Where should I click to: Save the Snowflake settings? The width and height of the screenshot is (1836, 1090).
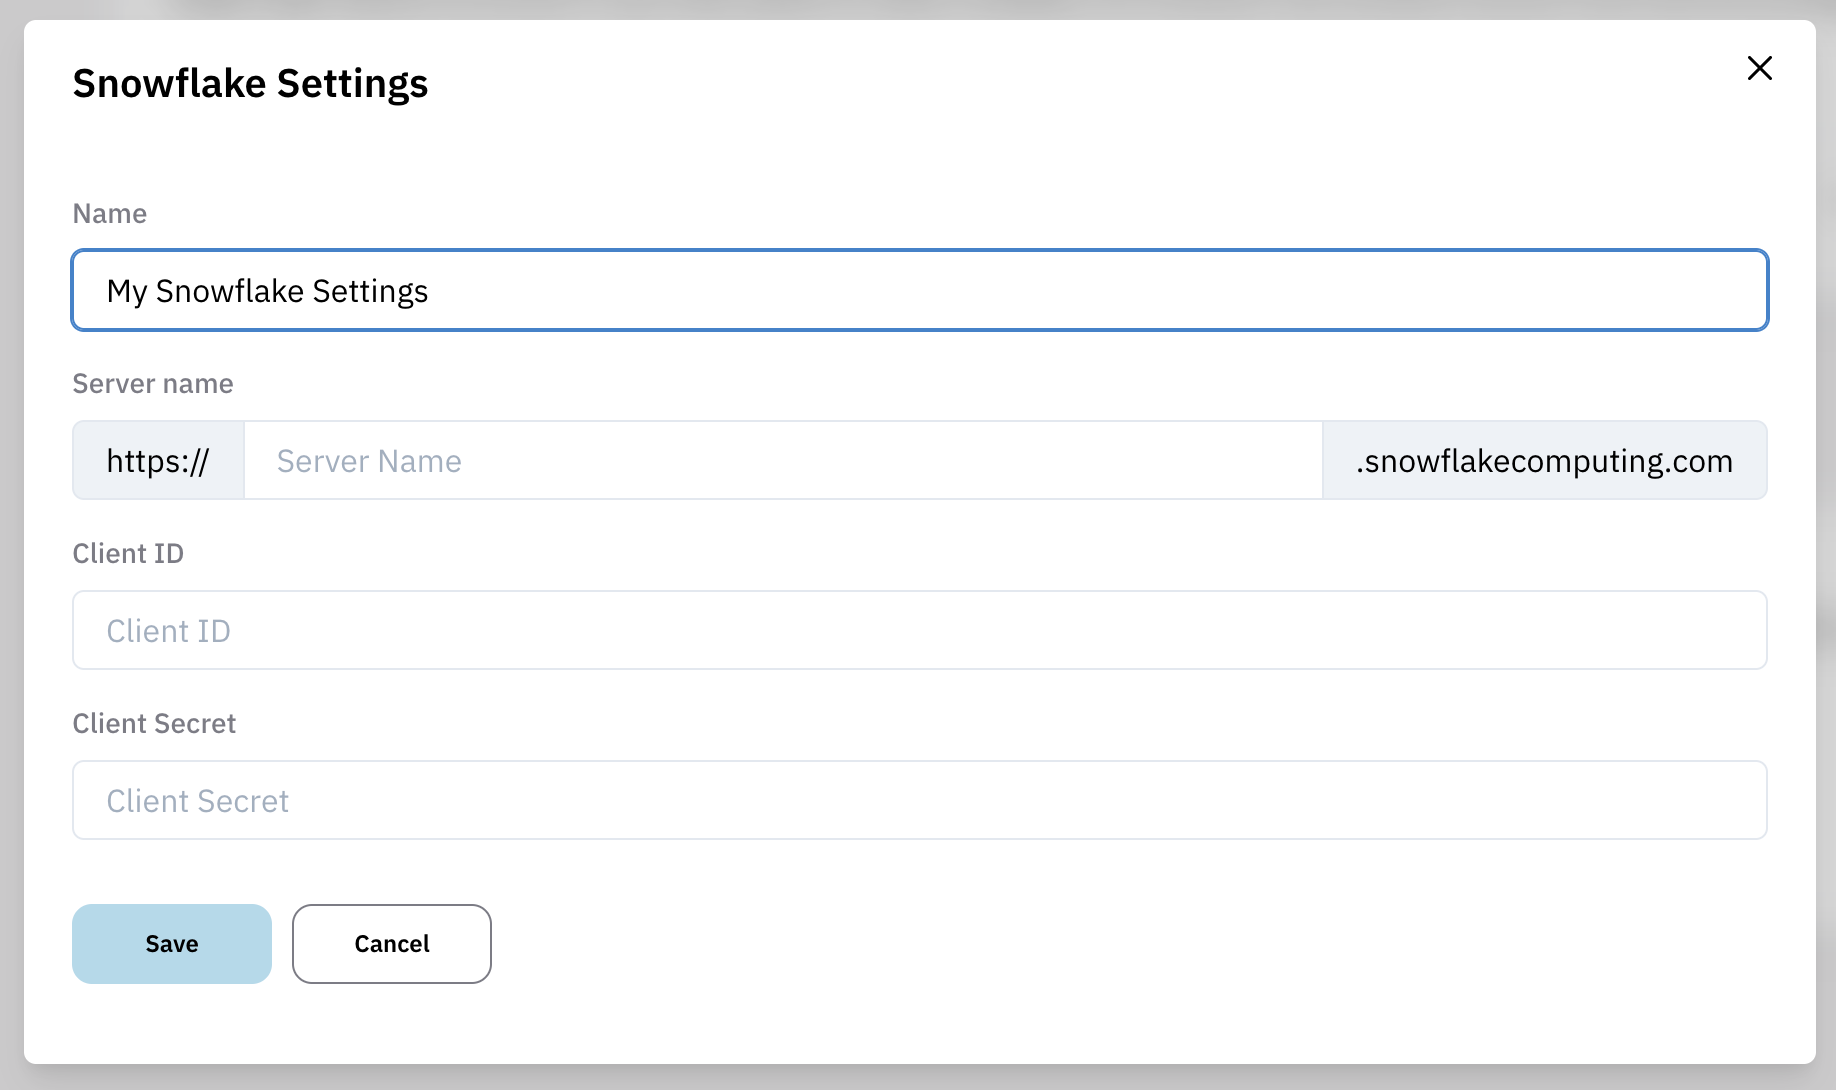pyautogui.click(x=172, y=944)
